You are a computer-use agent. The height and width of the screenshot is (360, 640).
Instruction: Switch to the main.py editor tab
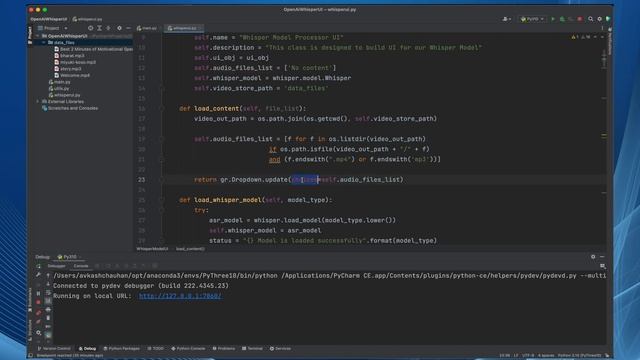[147, 28]
